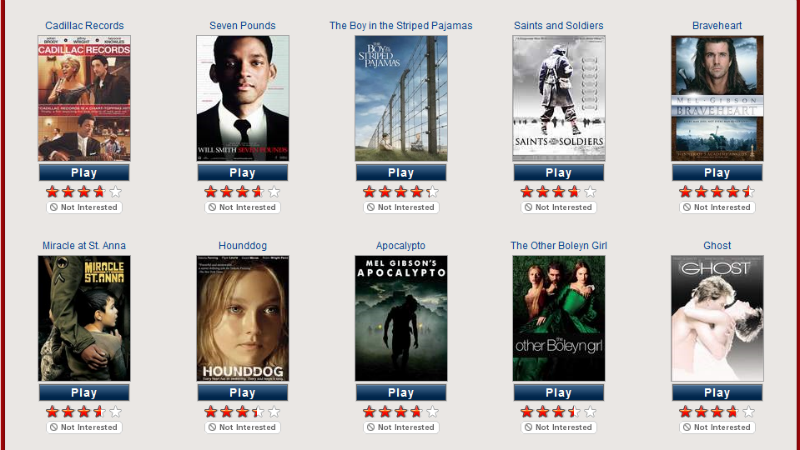Click the second star under Hounddog
The width and height of the screenshot is (800, 450).
(227, 412)
